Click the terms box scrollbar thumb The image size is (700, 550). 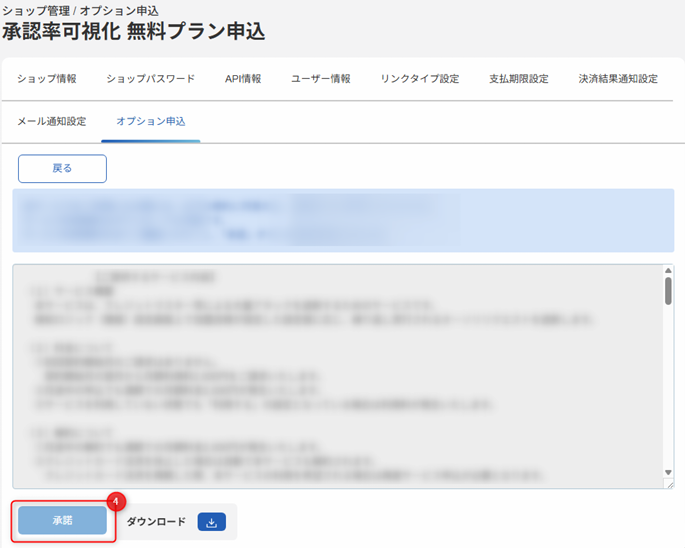(x=668, y=291)
